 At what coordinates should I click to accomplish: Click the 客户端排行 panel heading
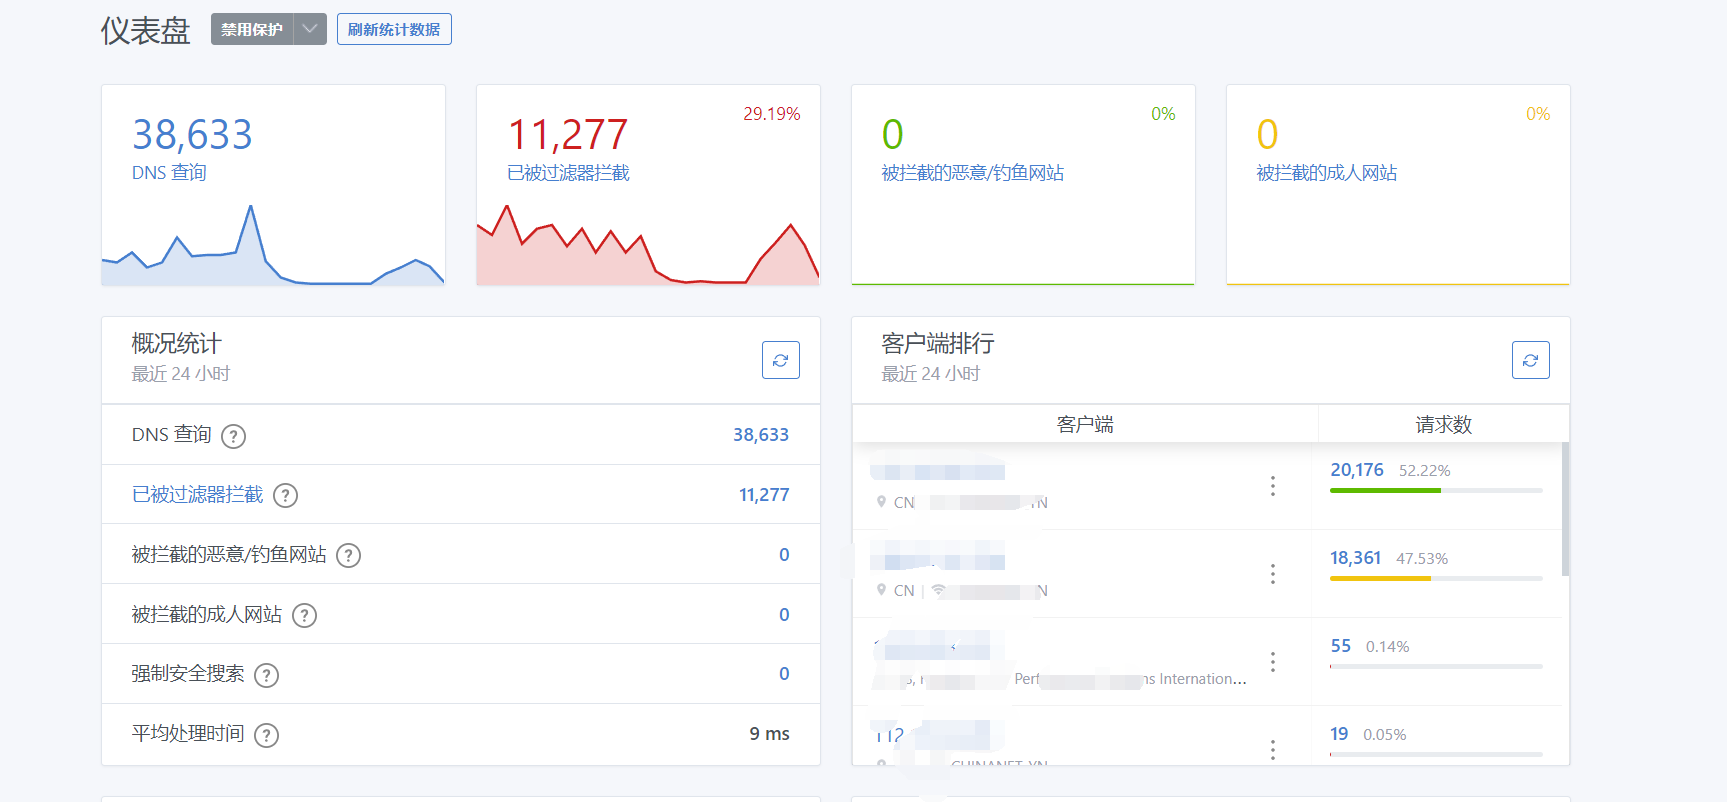click(x=937, y=343)
